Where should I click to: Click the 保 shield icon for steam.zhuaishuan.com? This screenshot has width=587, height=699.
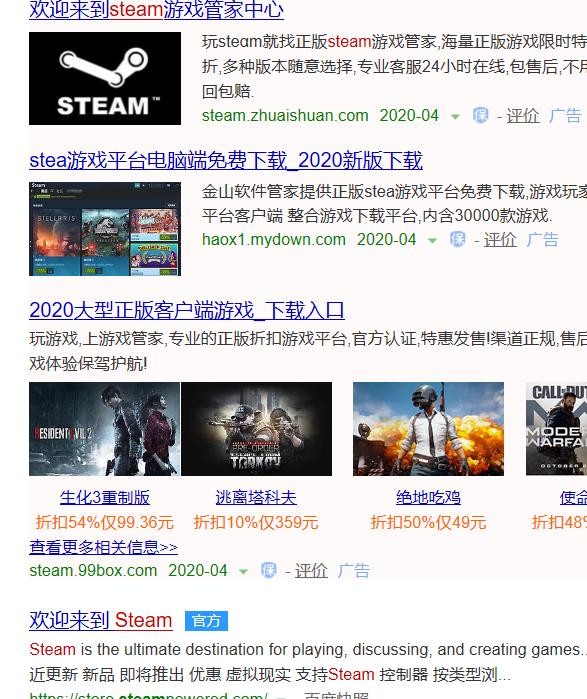[x=480, y=115]
